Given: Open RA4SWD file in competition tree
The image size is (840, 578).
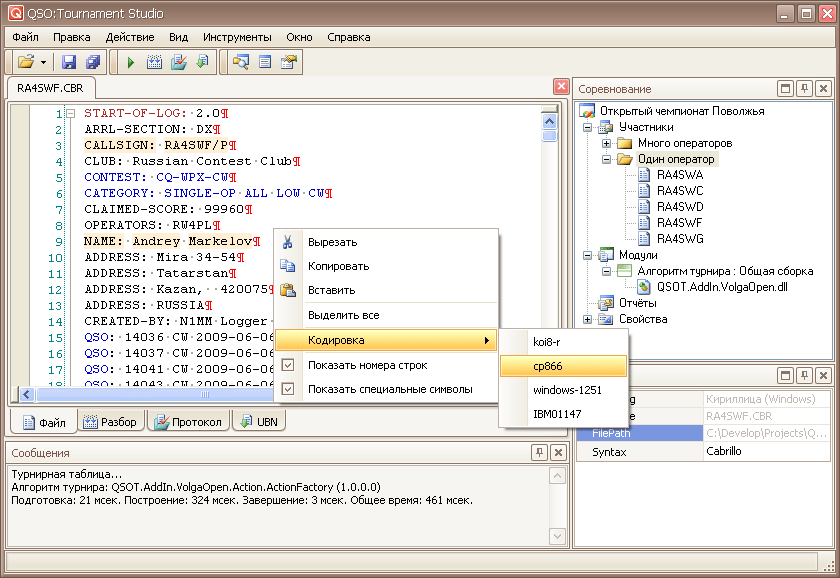Looking at the screenshot, I should (x=679, y=207).
